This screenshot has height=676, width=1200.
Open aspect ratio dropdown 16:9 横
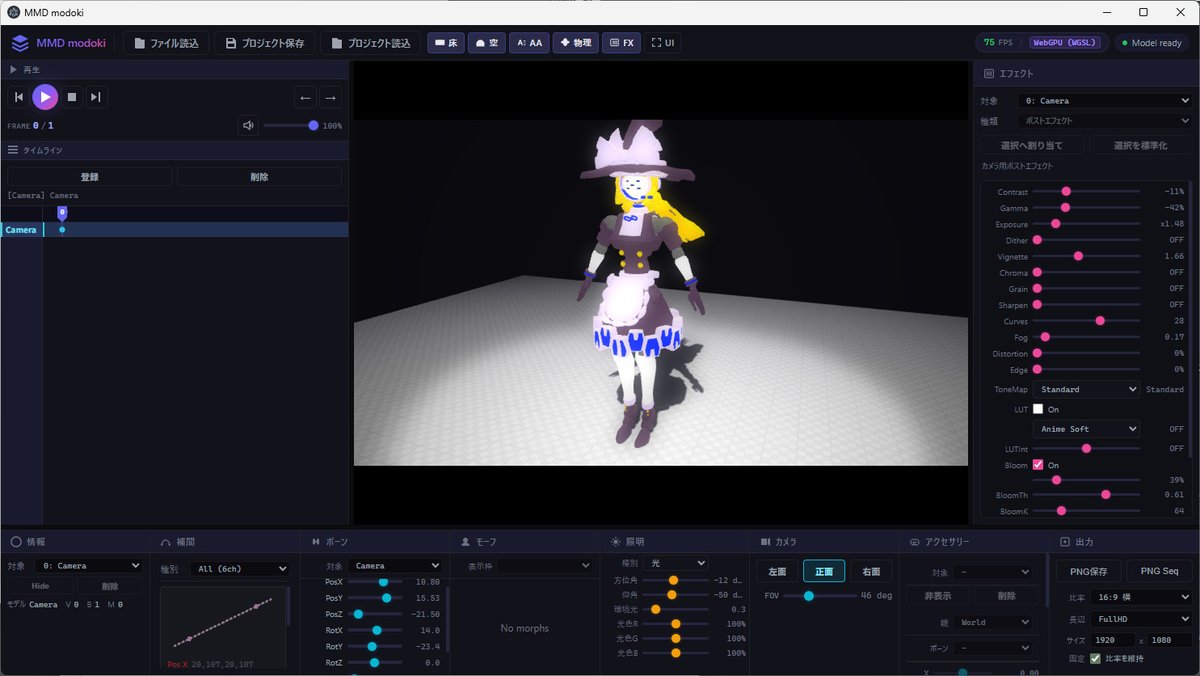click(1142, 597)
